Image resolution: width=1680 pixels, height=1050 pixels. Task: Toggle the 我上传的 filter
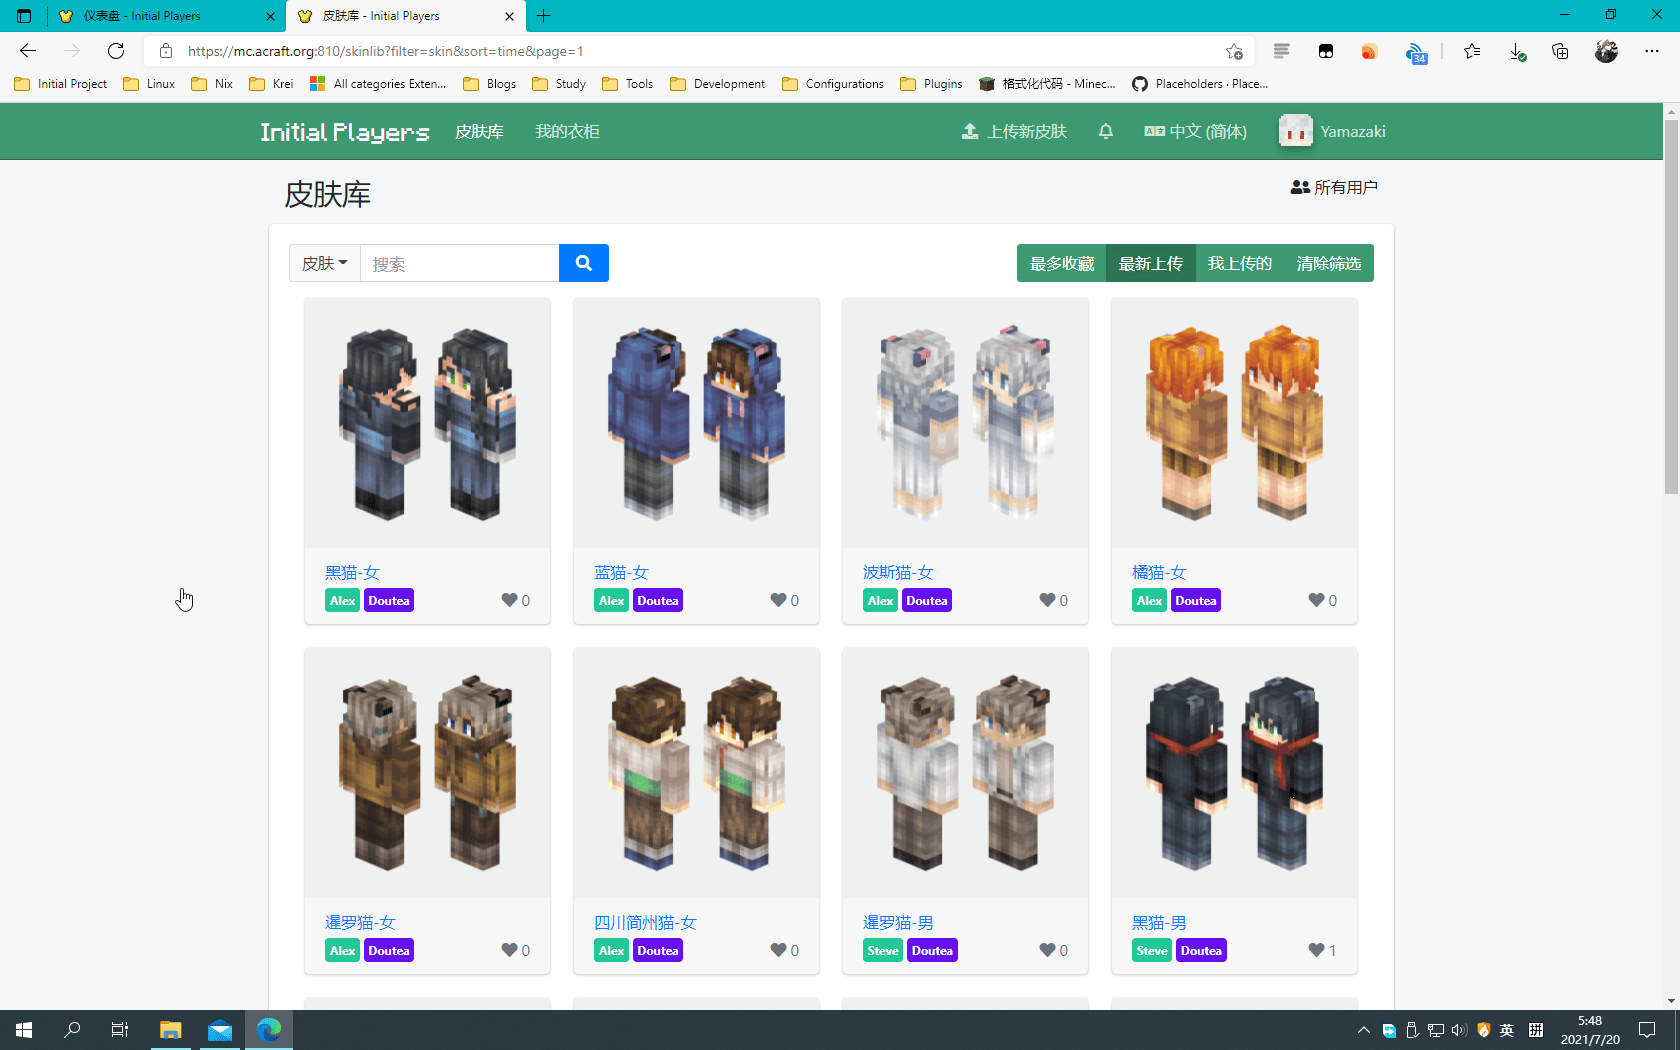pos(1239,263)
